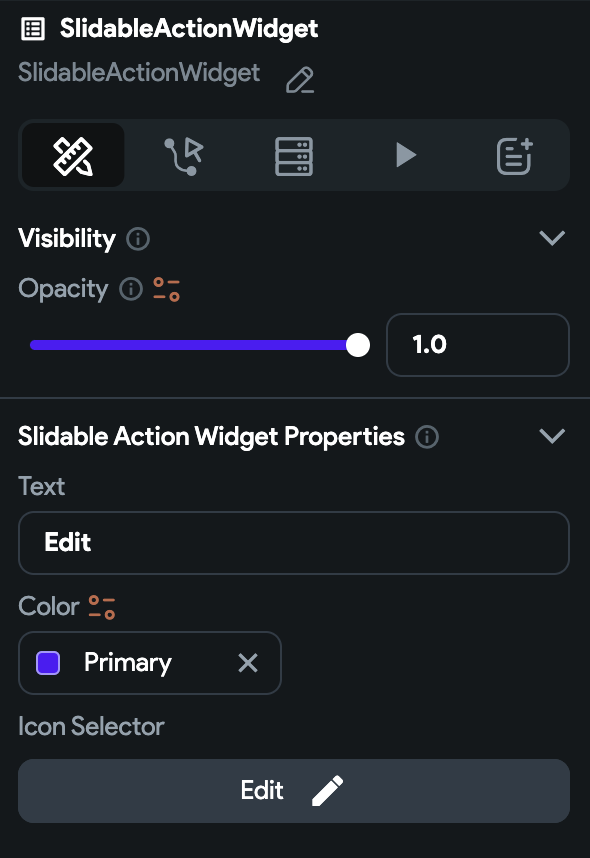The height and width of the screenshot is (858, 590).
Task: Open the Documentation notes tab icon
Action: point(514,156)
